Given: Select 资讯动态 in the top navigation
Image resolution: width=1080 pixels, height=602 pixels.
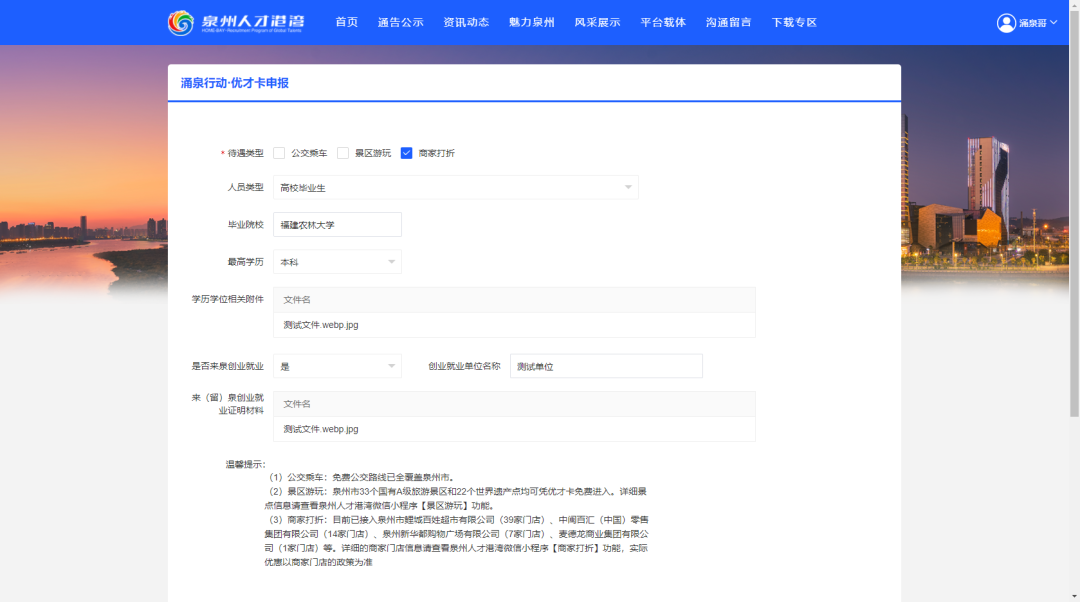Looking at the screenshot, I should [x=466, y=22].
